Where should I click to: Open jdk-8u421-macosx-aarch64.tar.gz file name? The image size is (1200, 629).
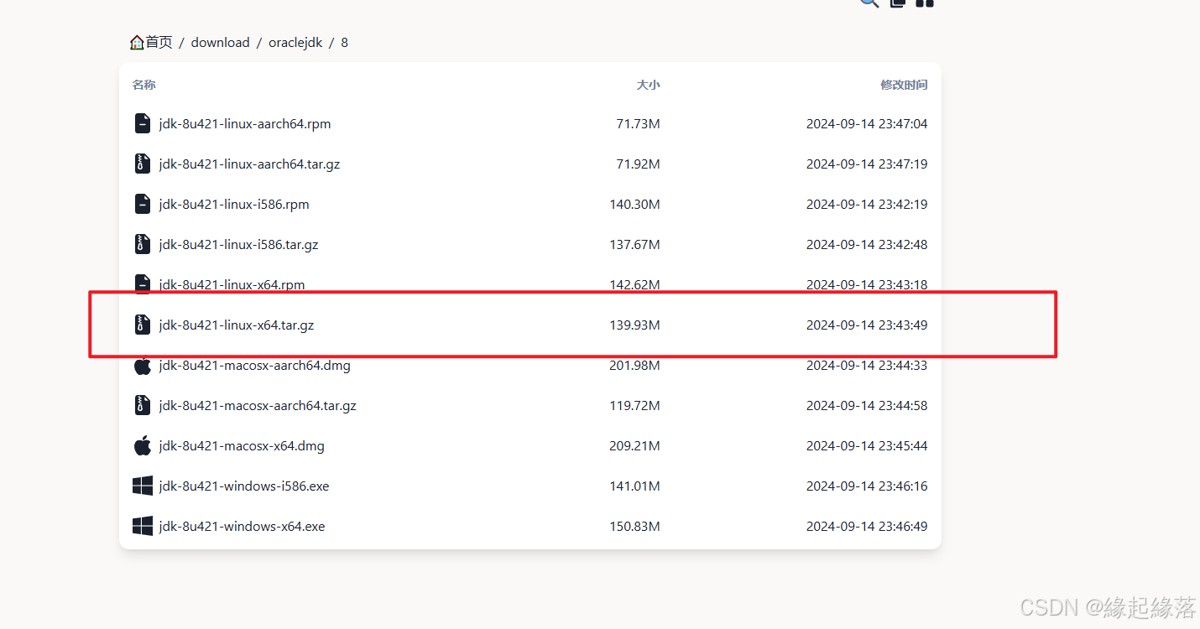258,405
